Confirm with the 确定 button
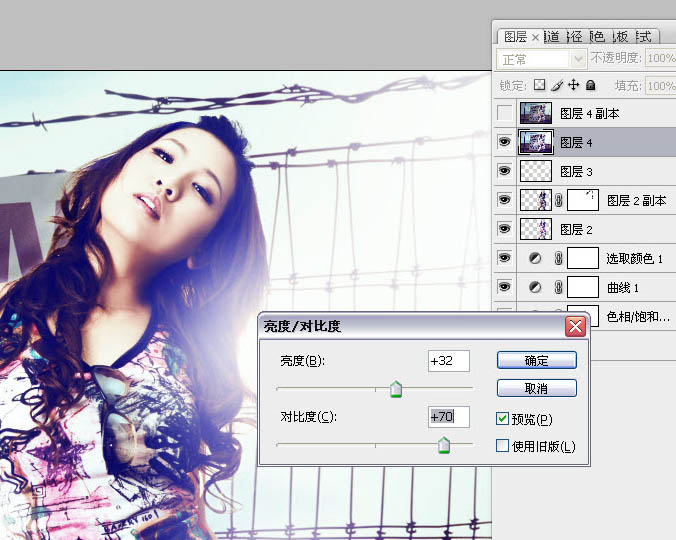This screenshot has width=676, height=540. (536, 360)
